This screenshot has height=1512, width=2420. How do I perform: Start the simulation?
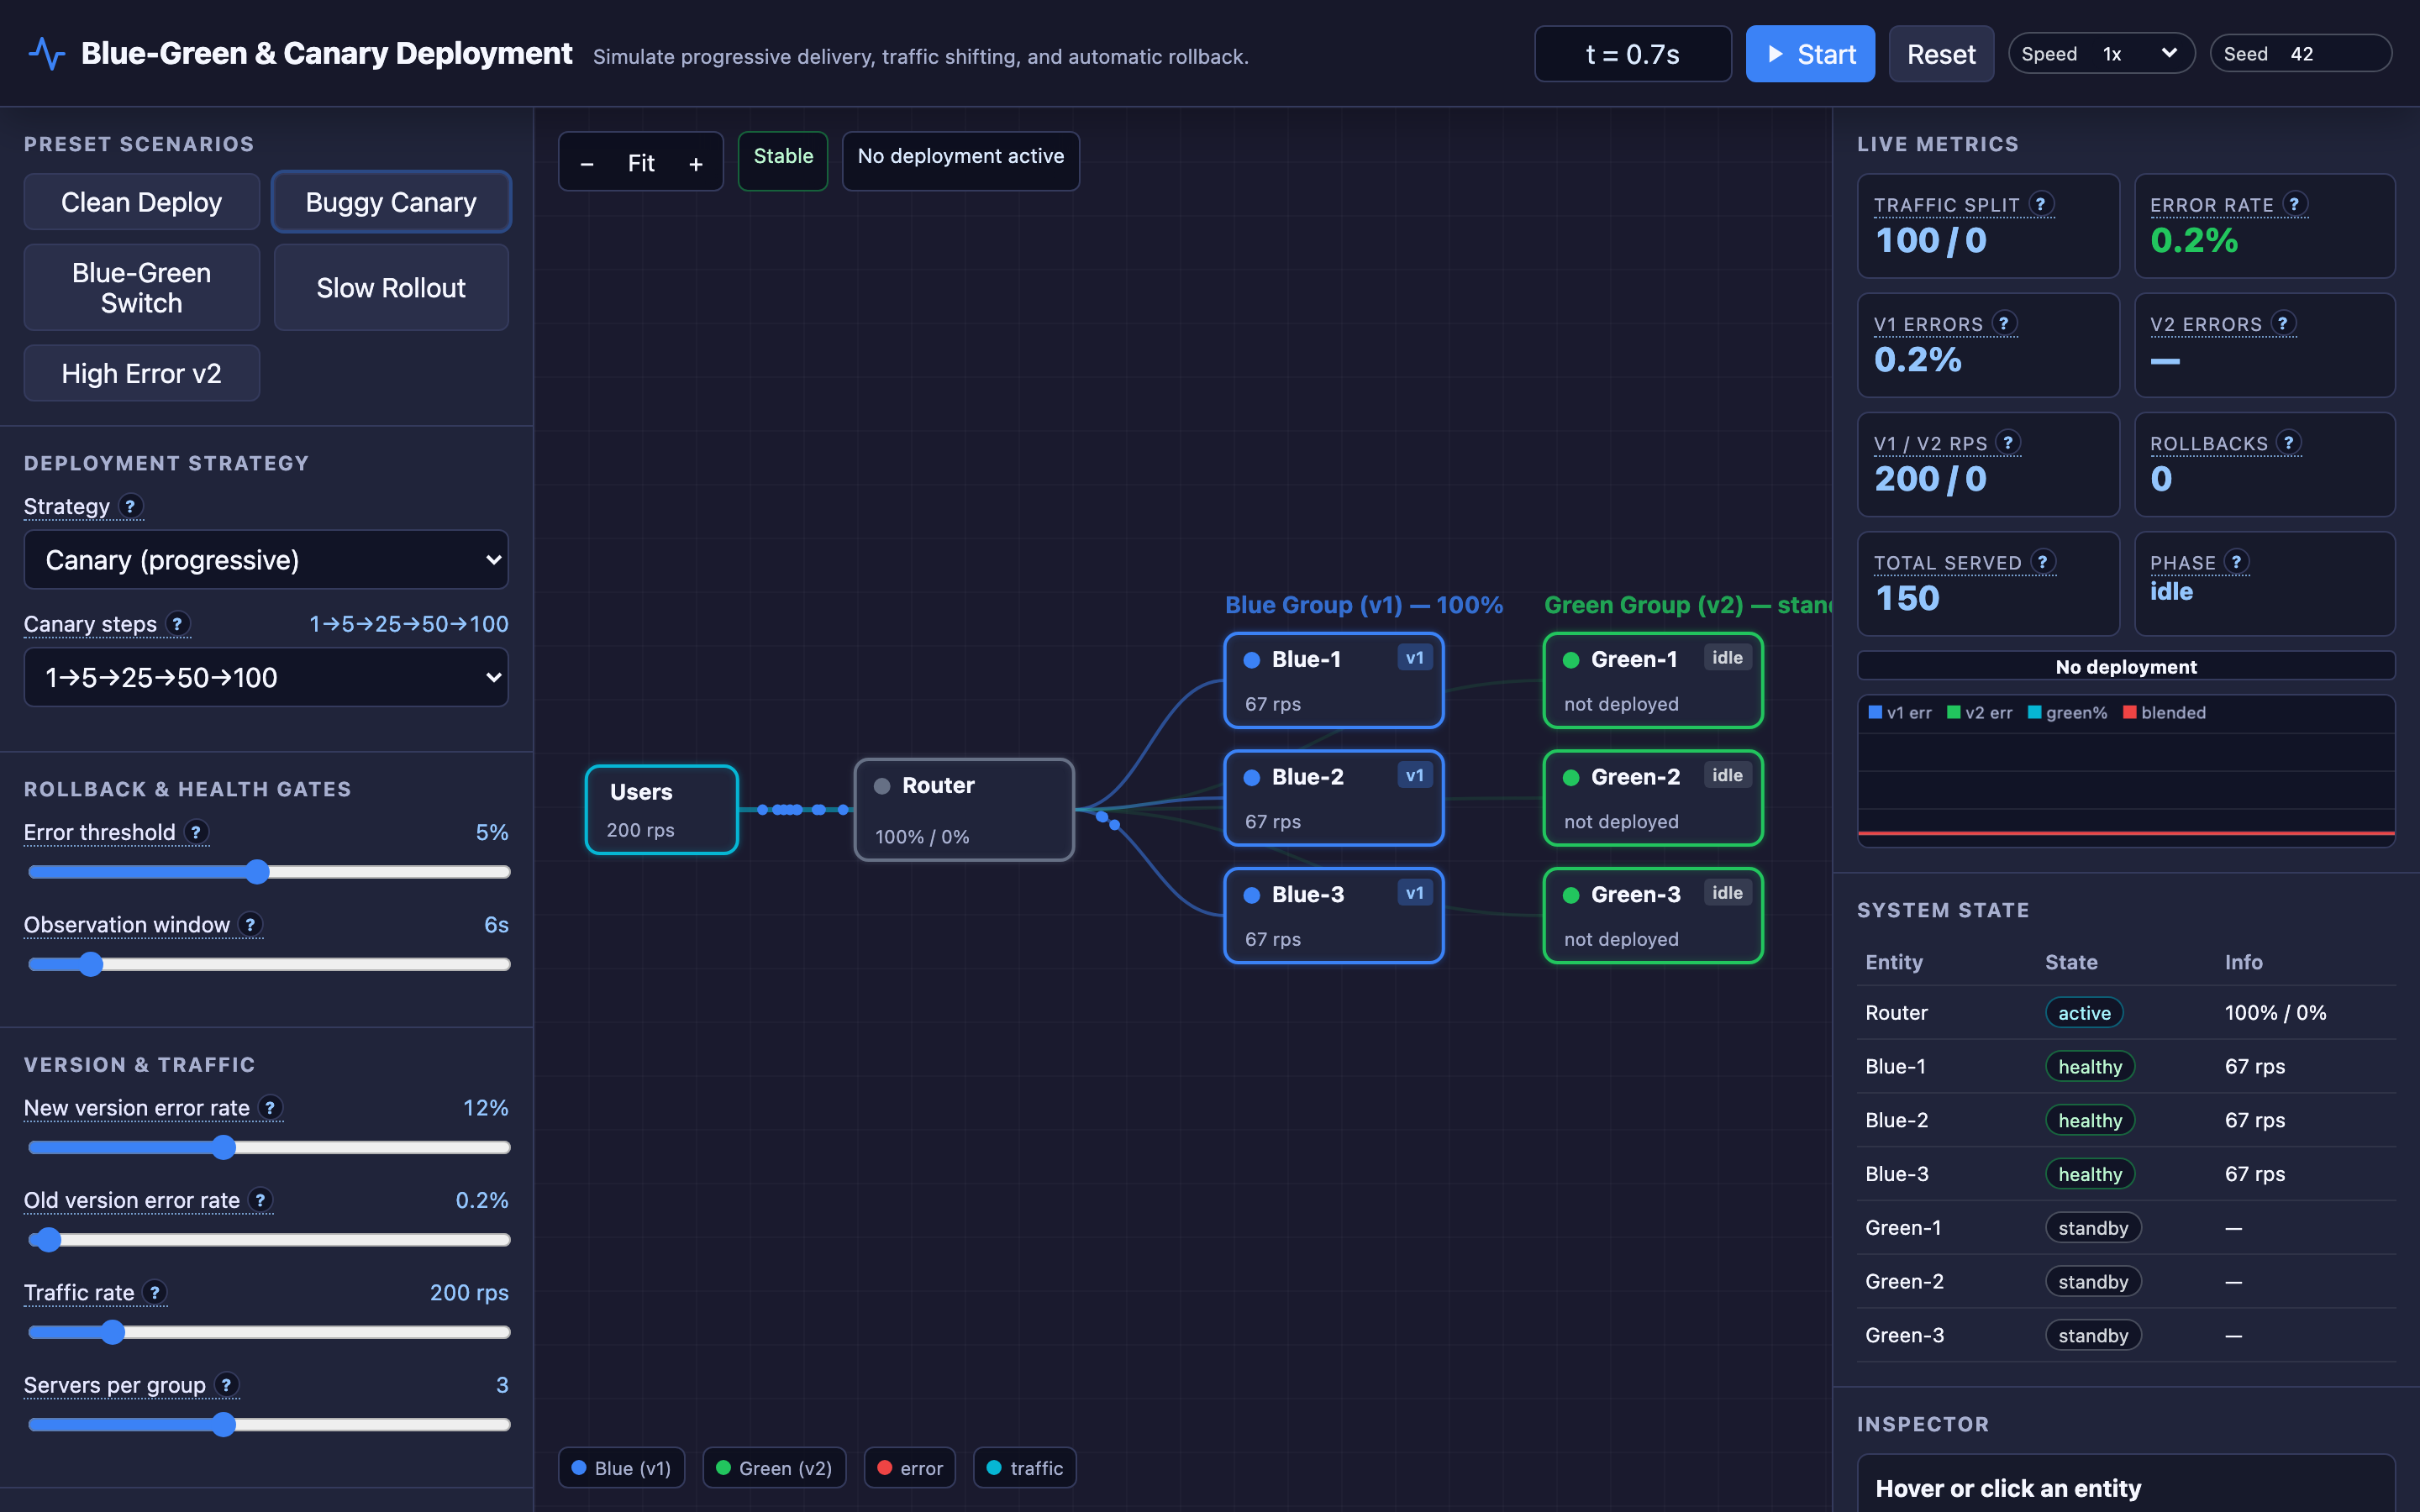click(1810, 54)
